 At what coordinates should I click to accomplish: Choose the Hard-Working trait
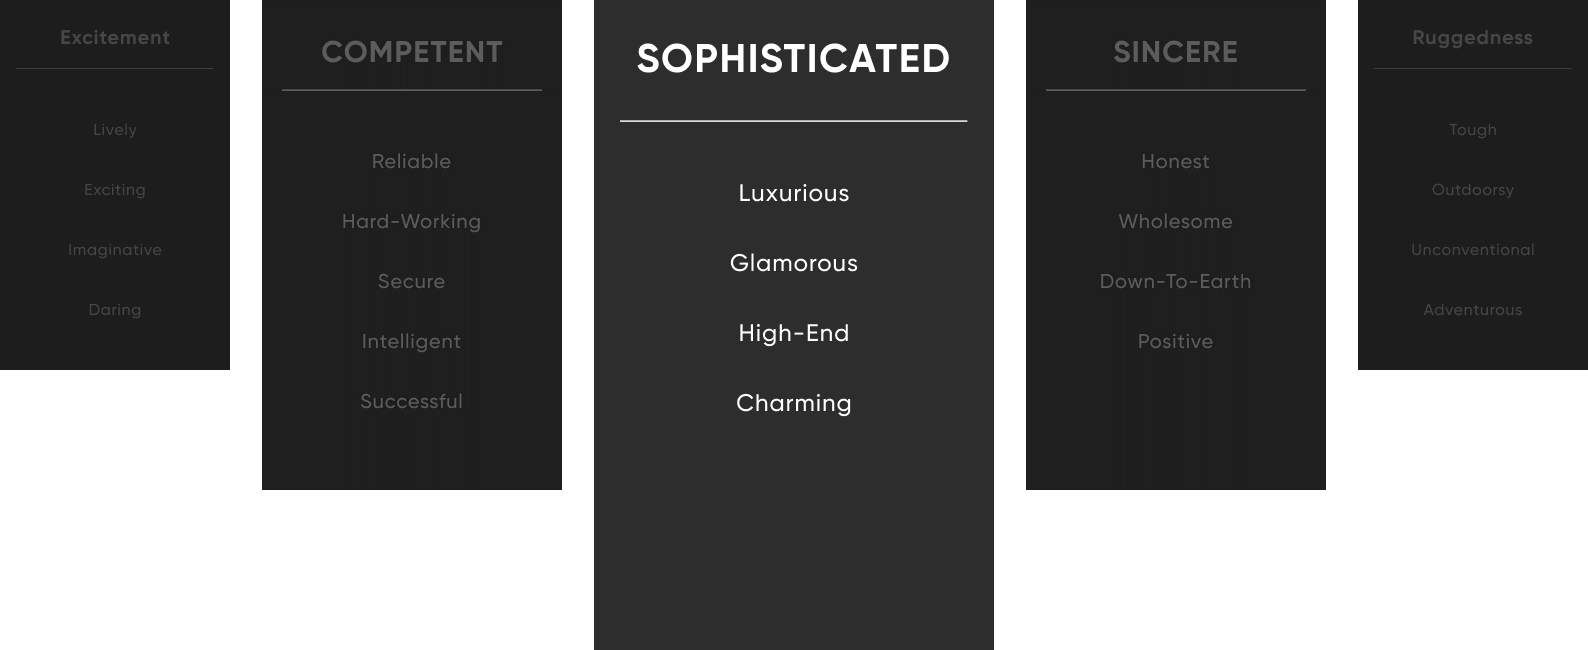tap(411, 221)
